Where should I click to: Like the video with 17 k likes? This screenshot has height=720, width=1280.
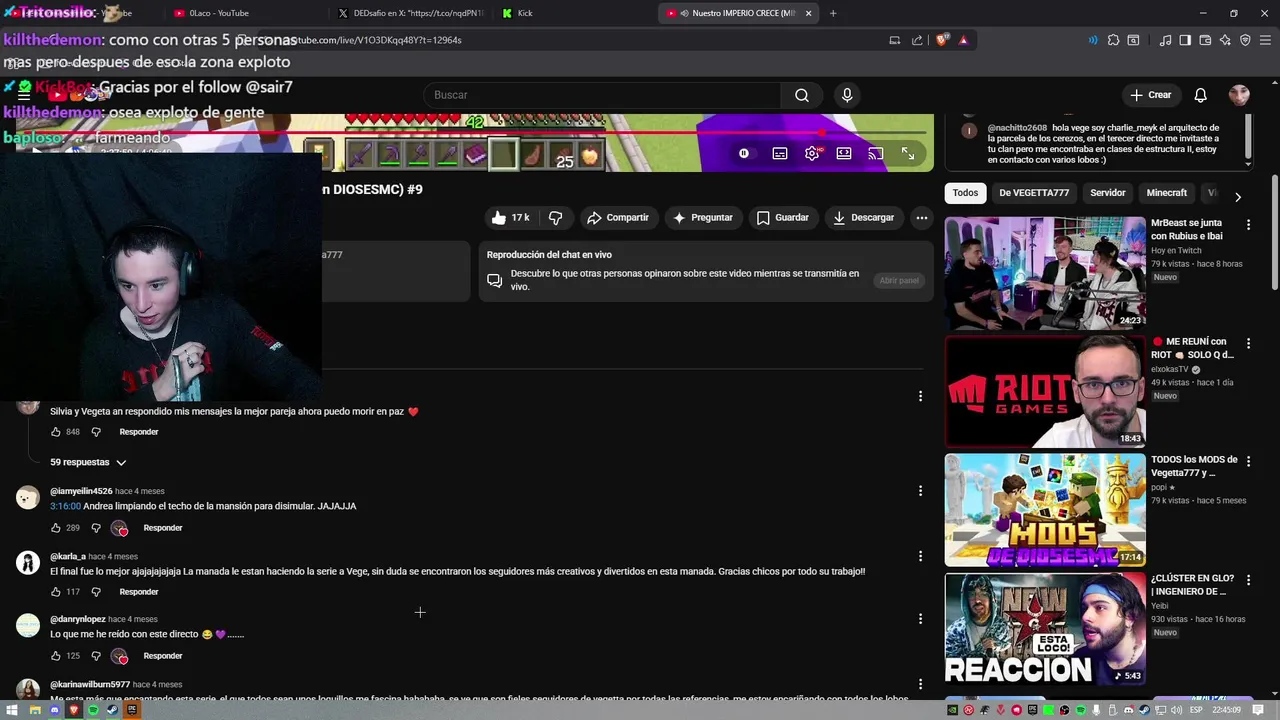click(511, 217)
